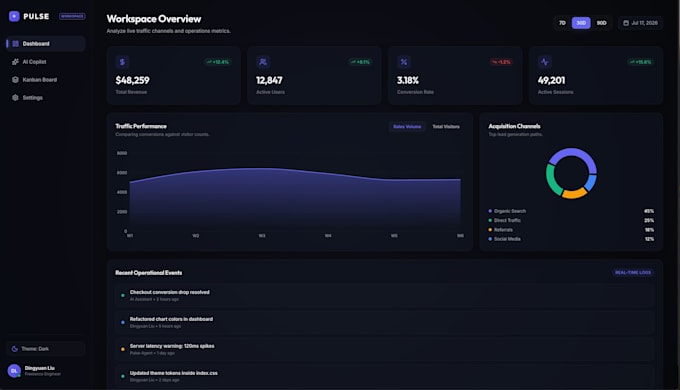Open the date picker showing Jul 17, 2026
The image size is (680, 390).
pyautogui.click(x=640, y=23)
